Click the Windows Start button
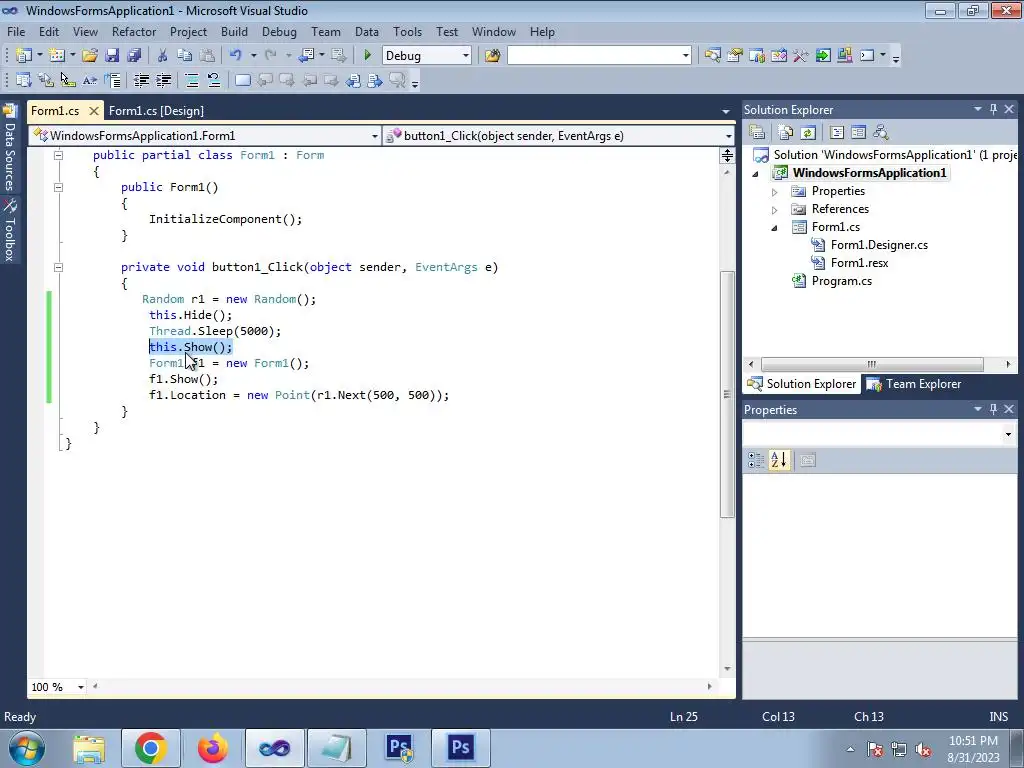 click(27, 748)
